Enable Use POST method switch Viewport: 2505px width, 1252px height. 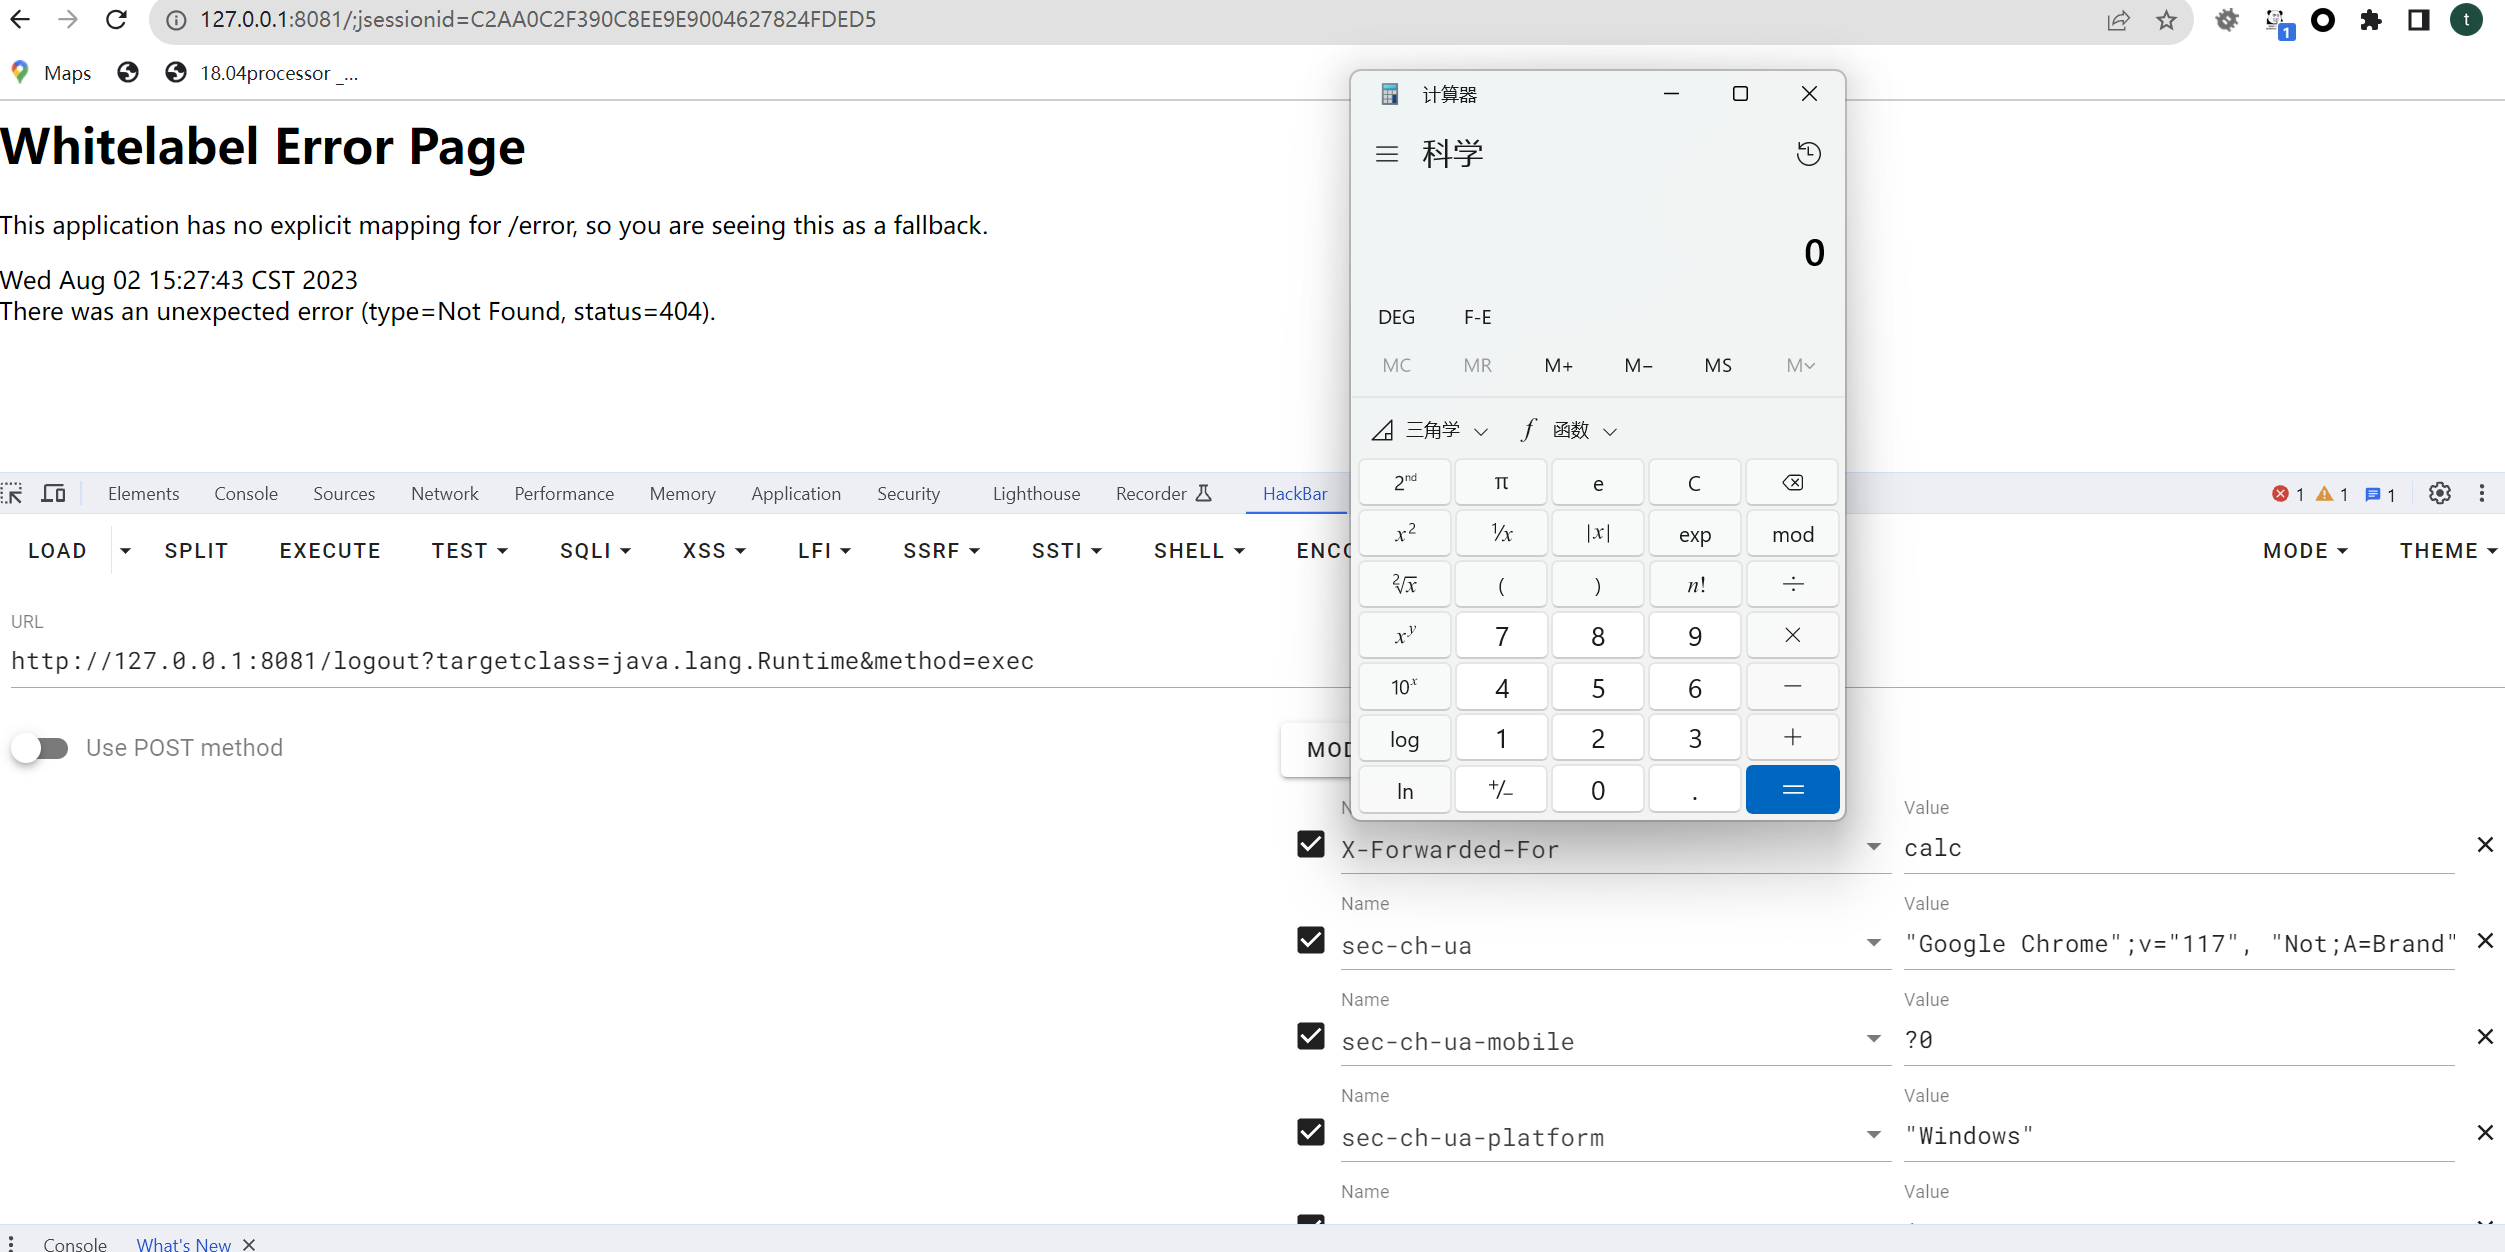pos(41,748)
